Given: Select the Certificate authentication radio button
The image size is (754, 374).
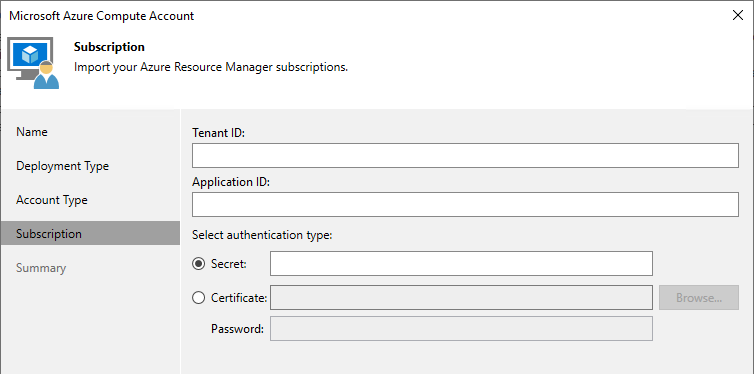Looking at the screenshot, I should point(199,298).
